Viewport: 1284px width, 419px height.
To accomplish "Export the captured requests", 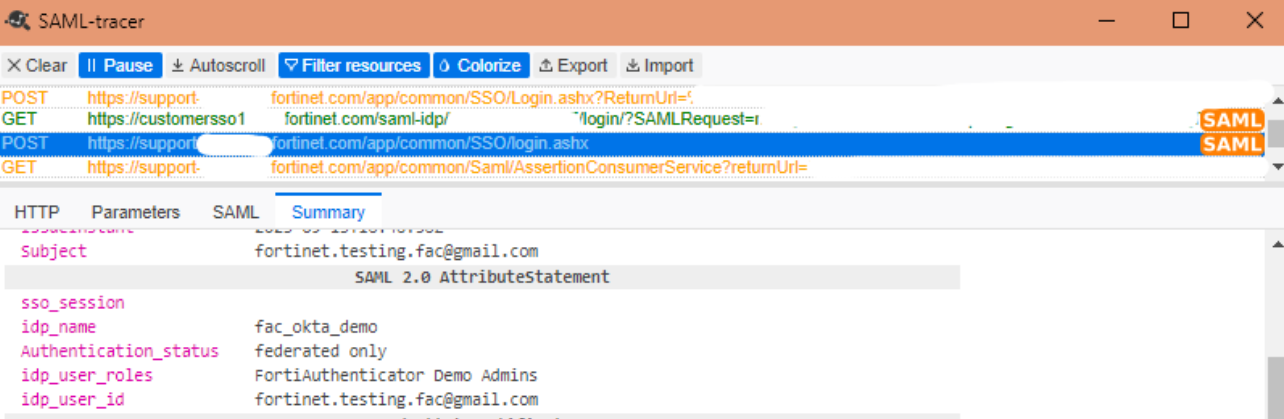I will (574, 66).
